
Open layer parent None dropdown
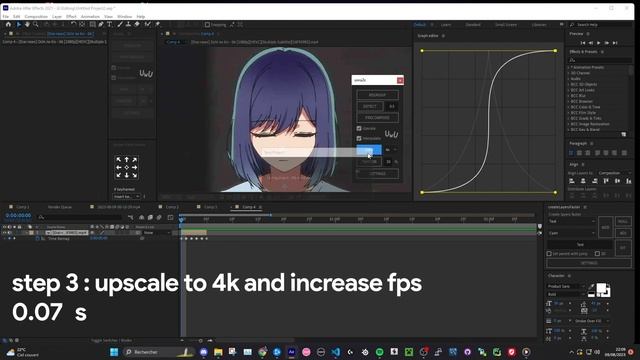click(156, 233)
